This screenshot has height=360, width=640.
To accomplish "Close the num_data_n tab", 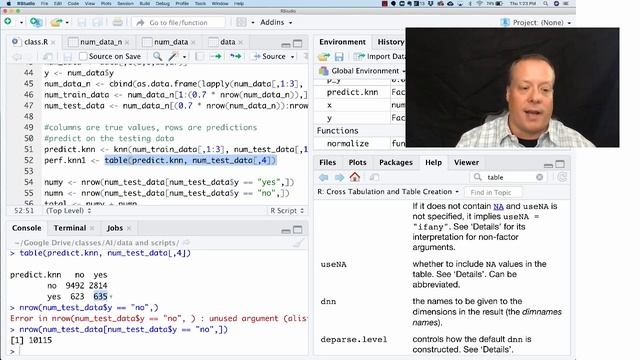I will (x=127, y=42).
